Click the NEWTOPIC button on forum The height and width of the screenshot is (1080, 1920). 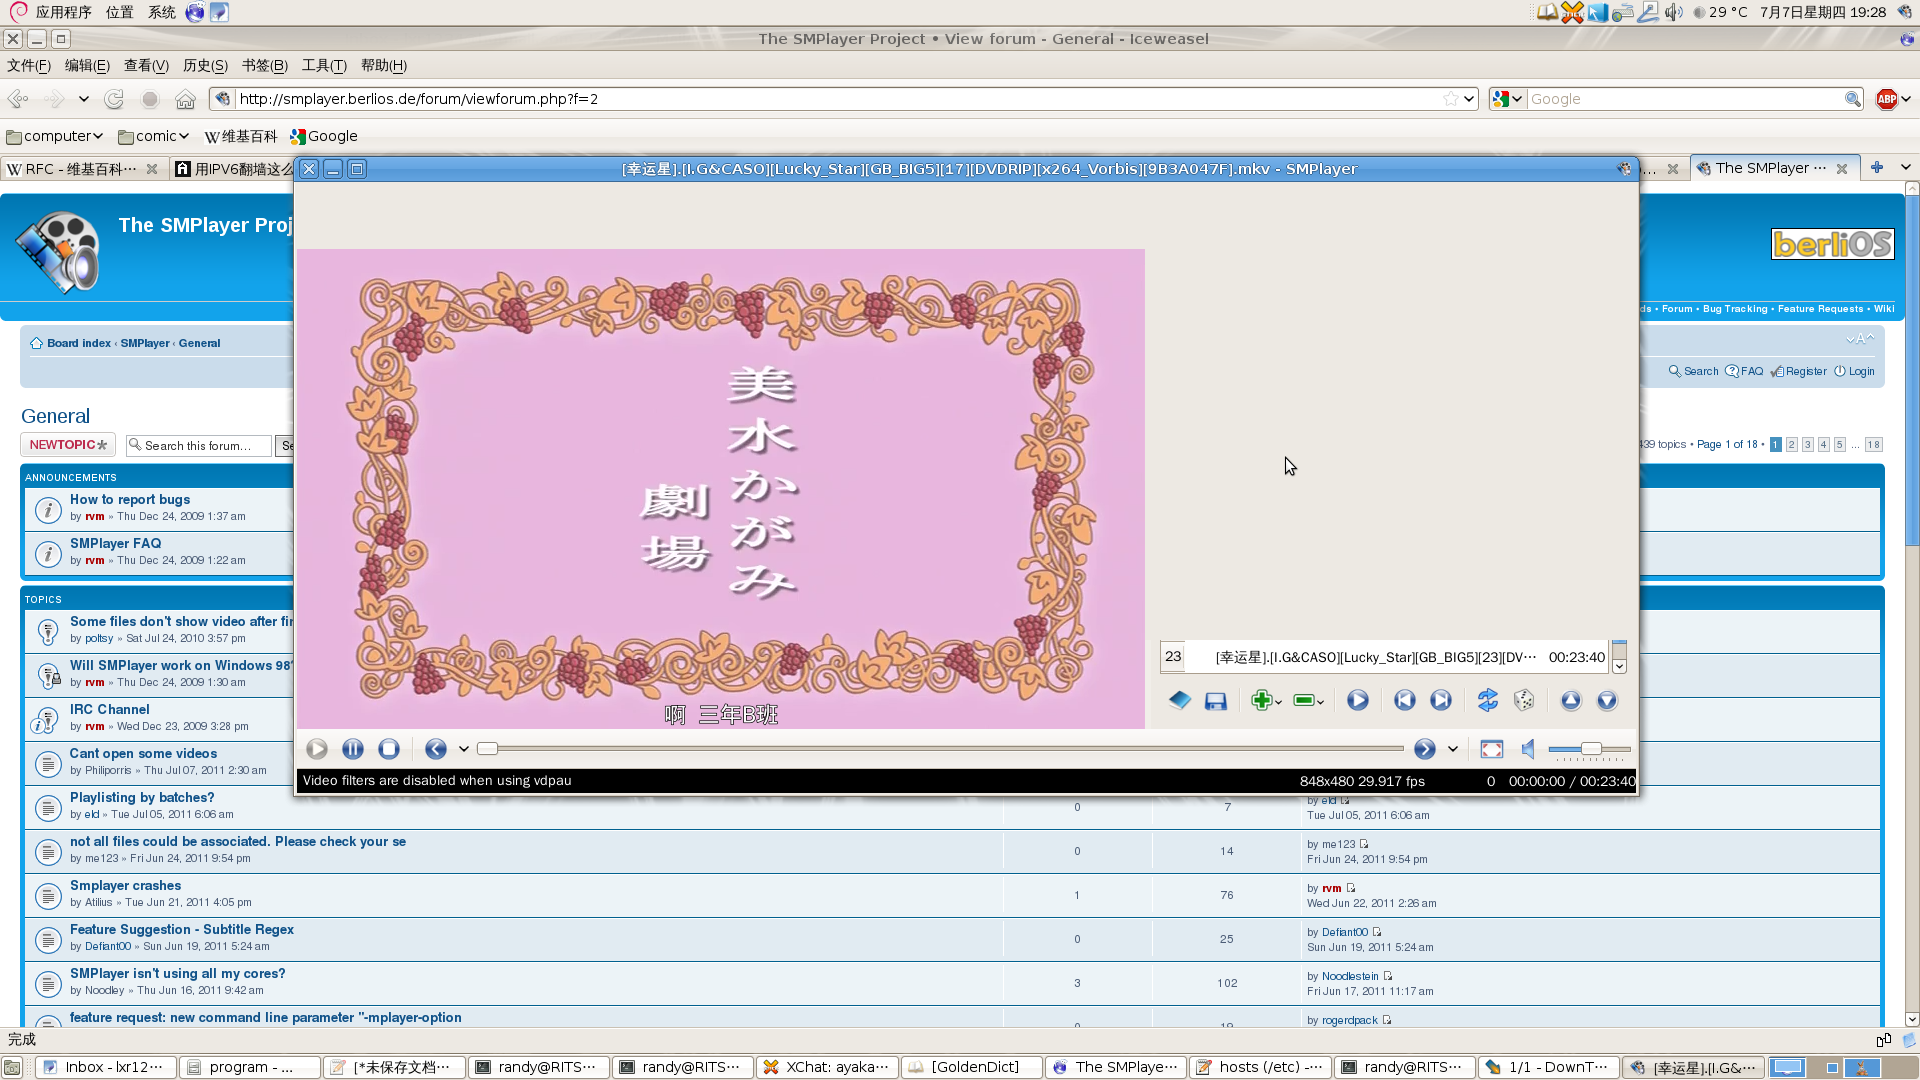point(68,445)
